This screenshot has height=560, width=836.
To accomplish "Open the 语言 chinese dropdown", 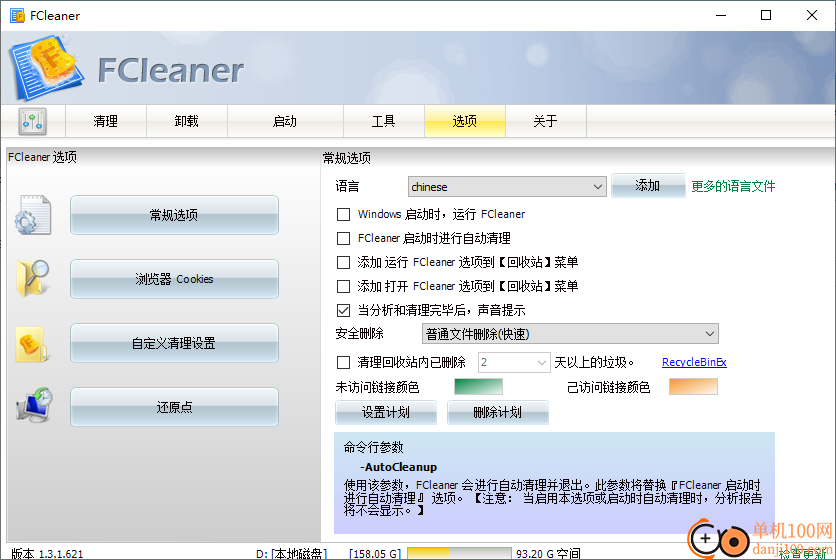I will 507,187.
